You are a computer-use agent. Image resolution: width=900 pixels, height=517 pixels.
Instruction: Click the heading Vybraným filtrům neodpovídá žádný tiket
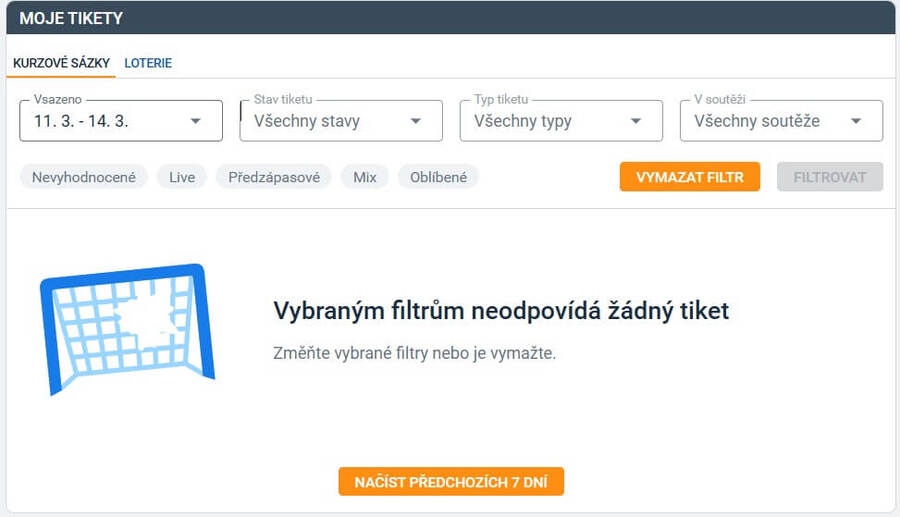click(501, 311)
